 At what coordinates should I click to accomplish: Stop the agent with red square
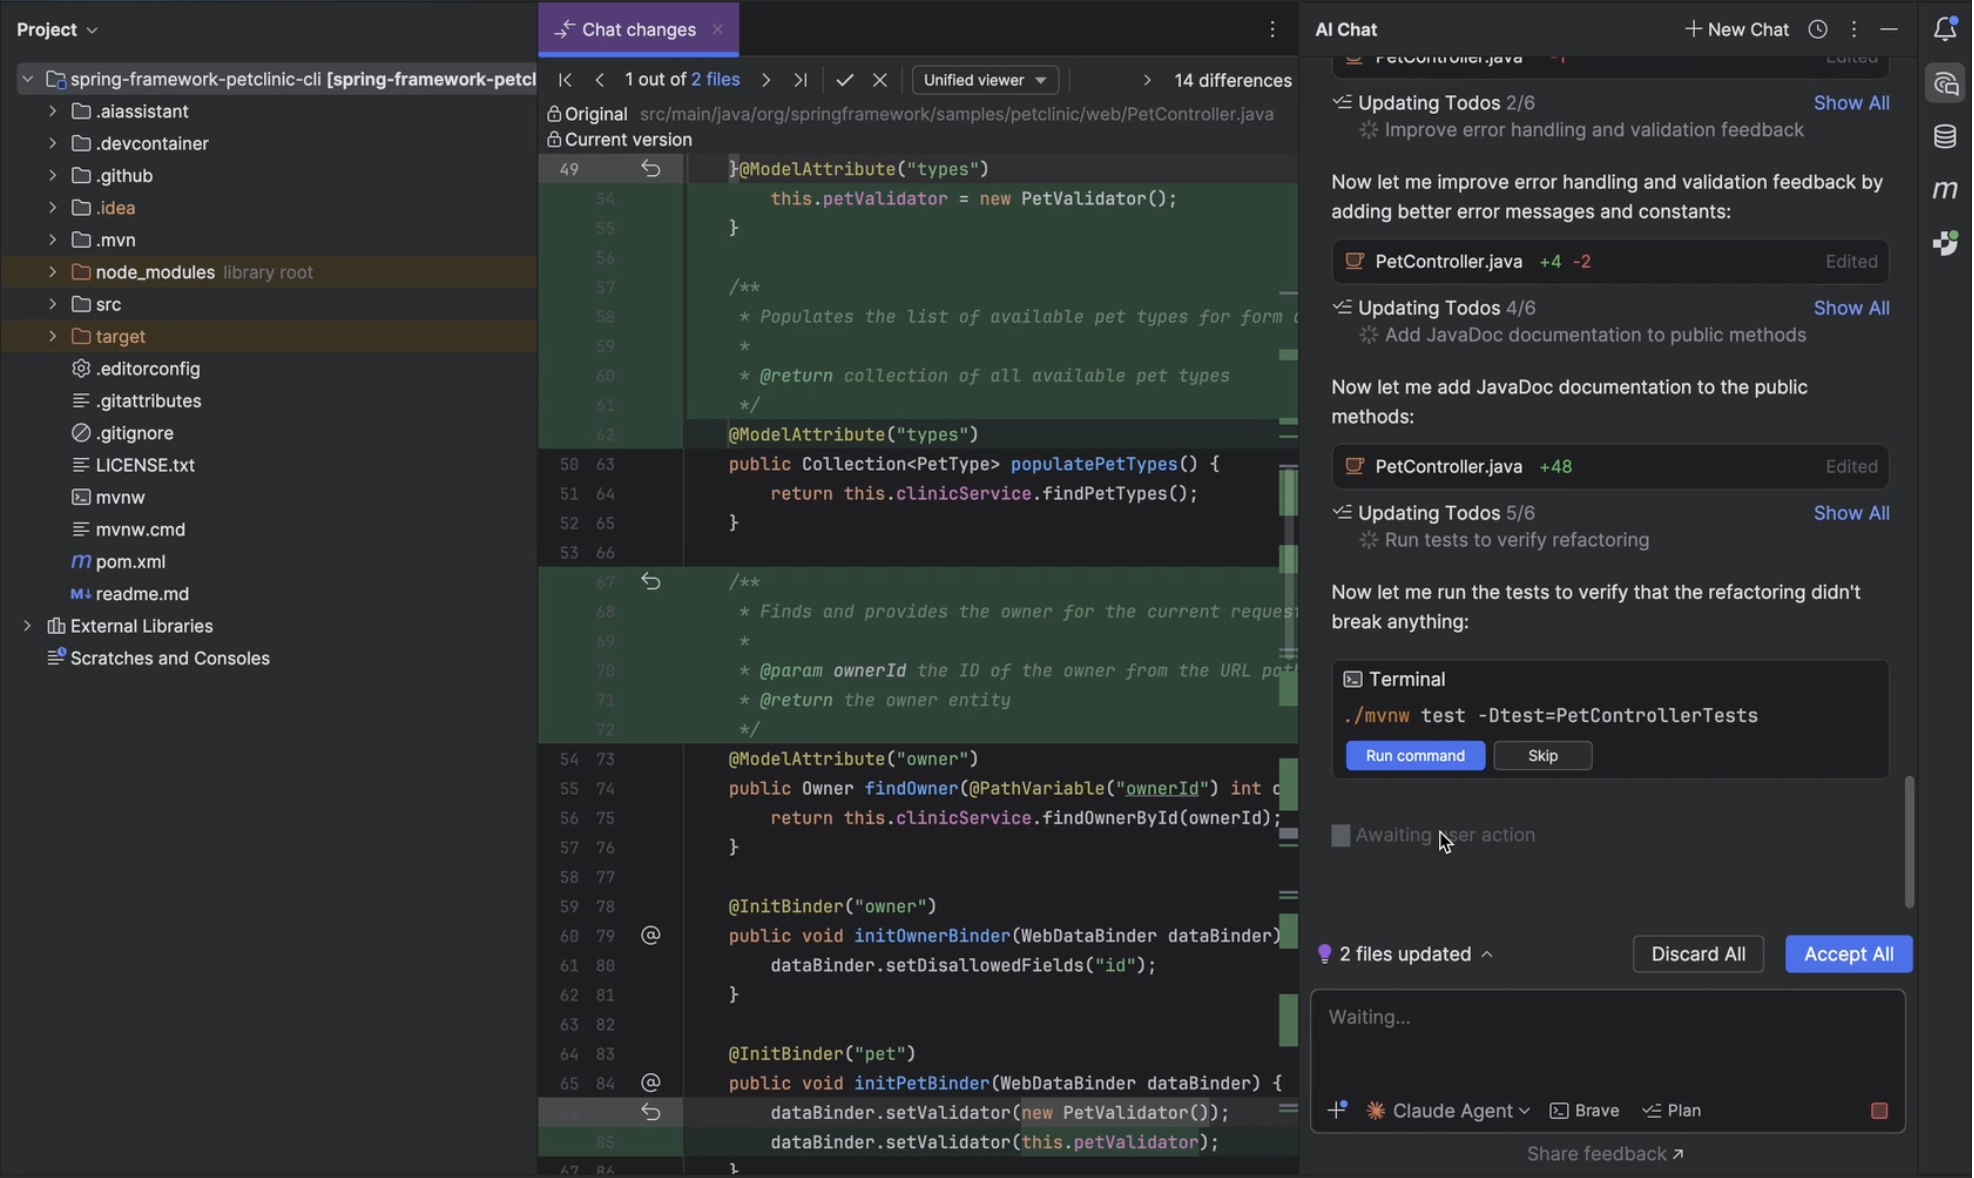click(x=1880, y=1111)
